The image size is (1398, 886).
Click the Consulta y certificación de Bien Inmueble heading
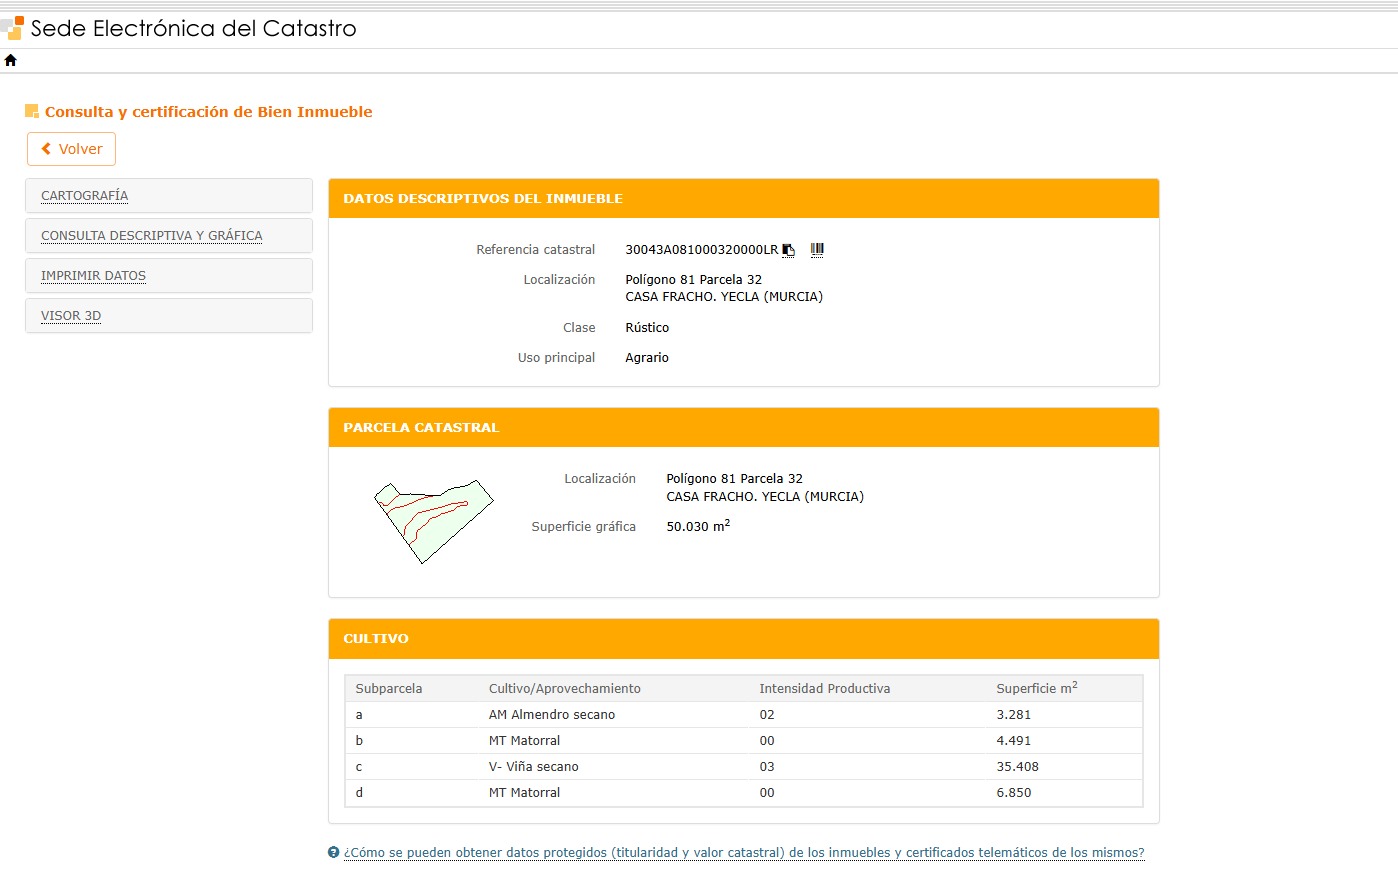point(209,112)
